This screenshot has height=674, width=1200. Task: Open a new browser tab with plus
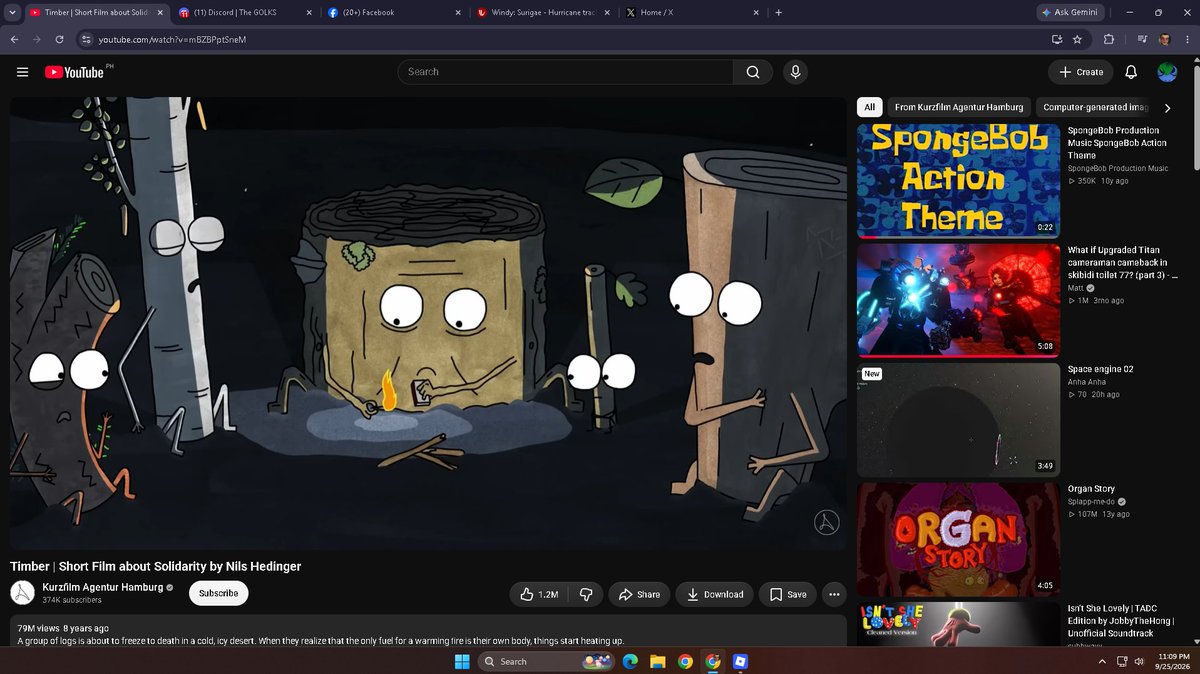click(x=778, y=13)
